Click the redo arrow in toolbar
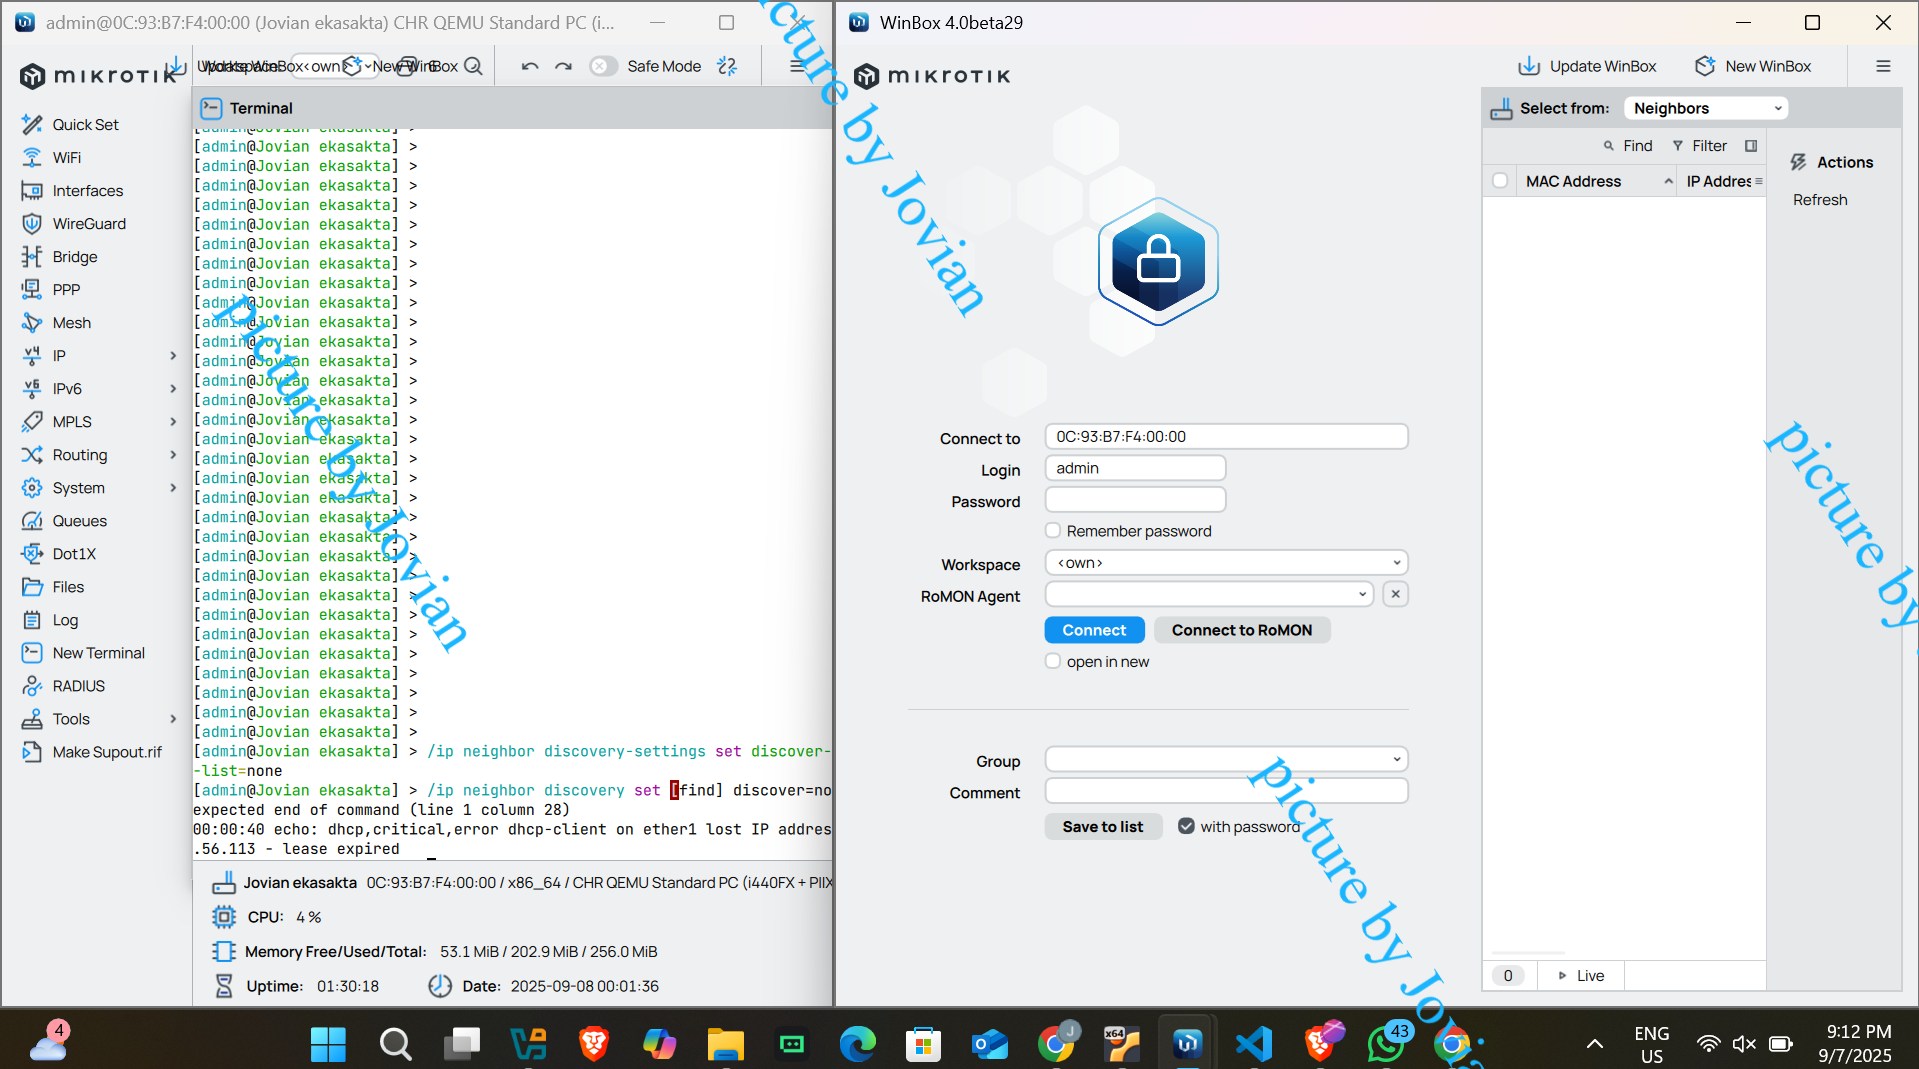Screen dimensions: 1919x1069 564,66
